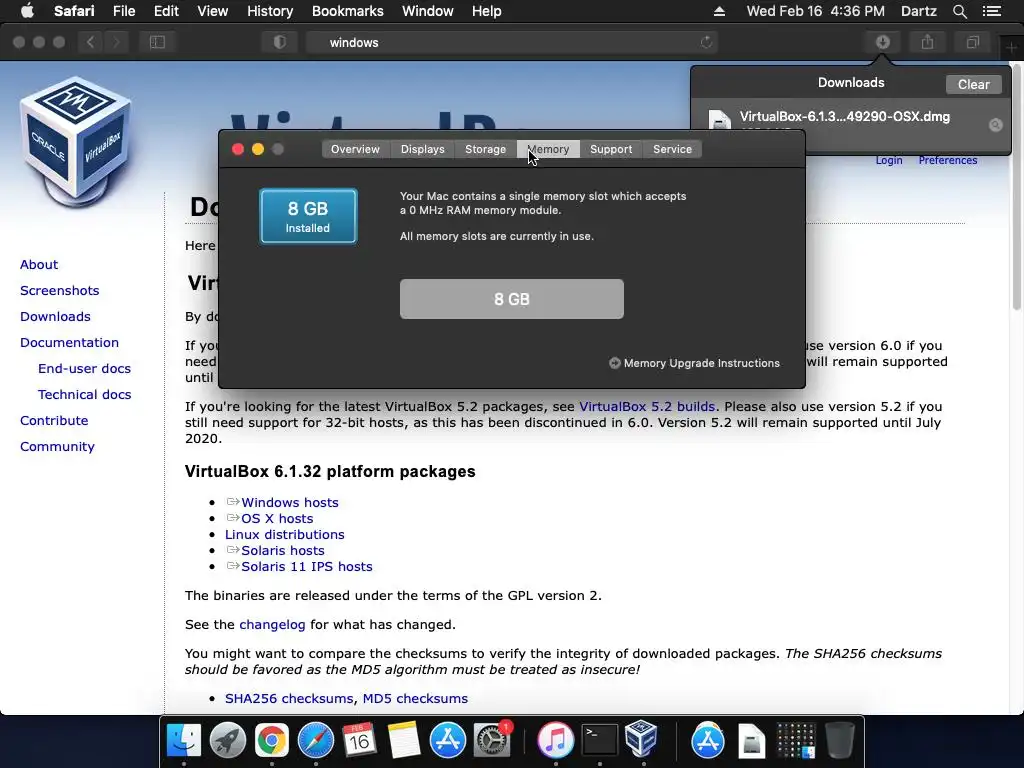
Task: Go to Screenshots in sidebar
Action: click(59, 291)
